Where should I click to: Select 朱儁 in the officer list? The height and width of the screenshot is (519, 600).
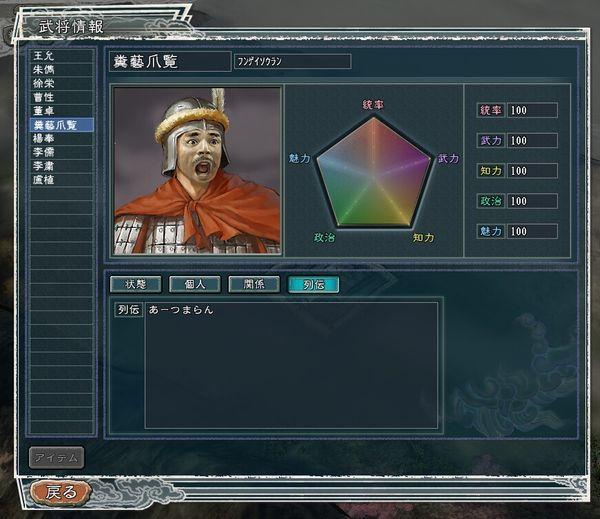(61, 70)
